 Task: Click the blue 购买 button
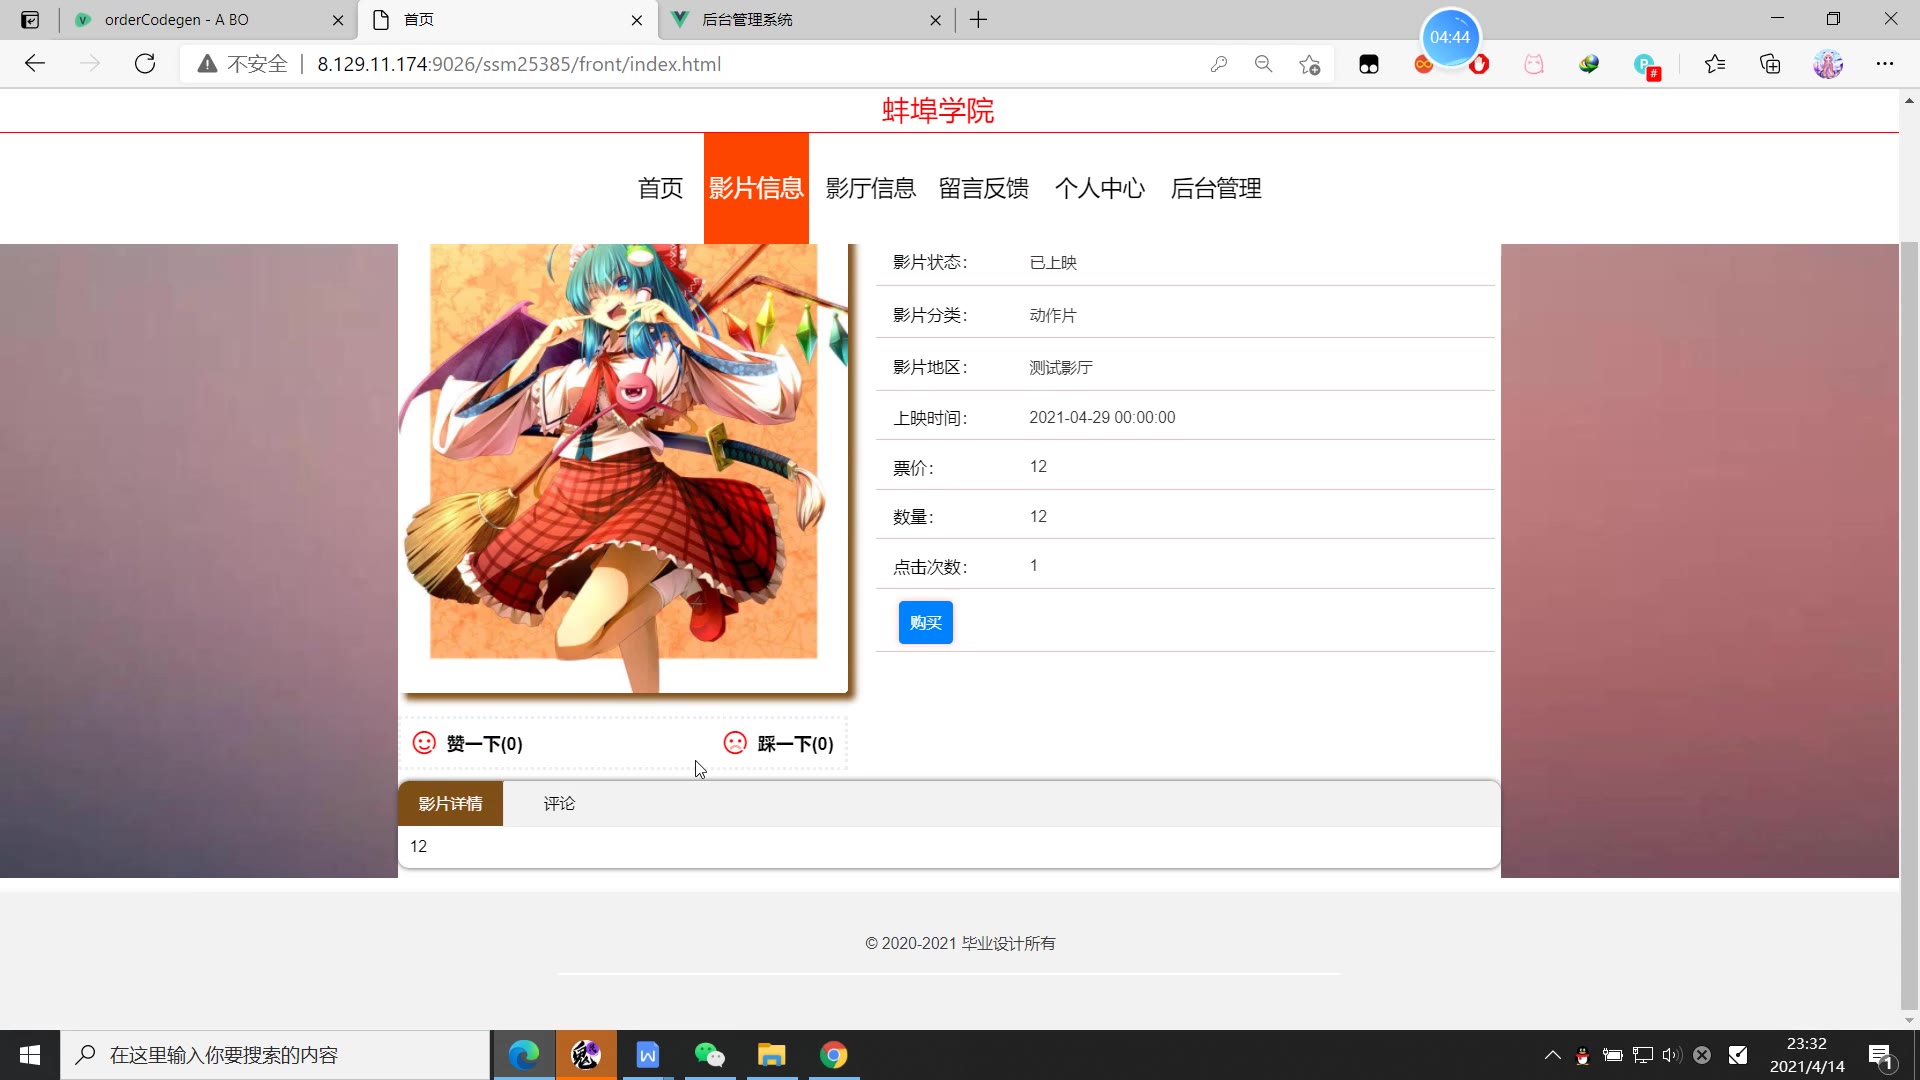tap(925, 623)
